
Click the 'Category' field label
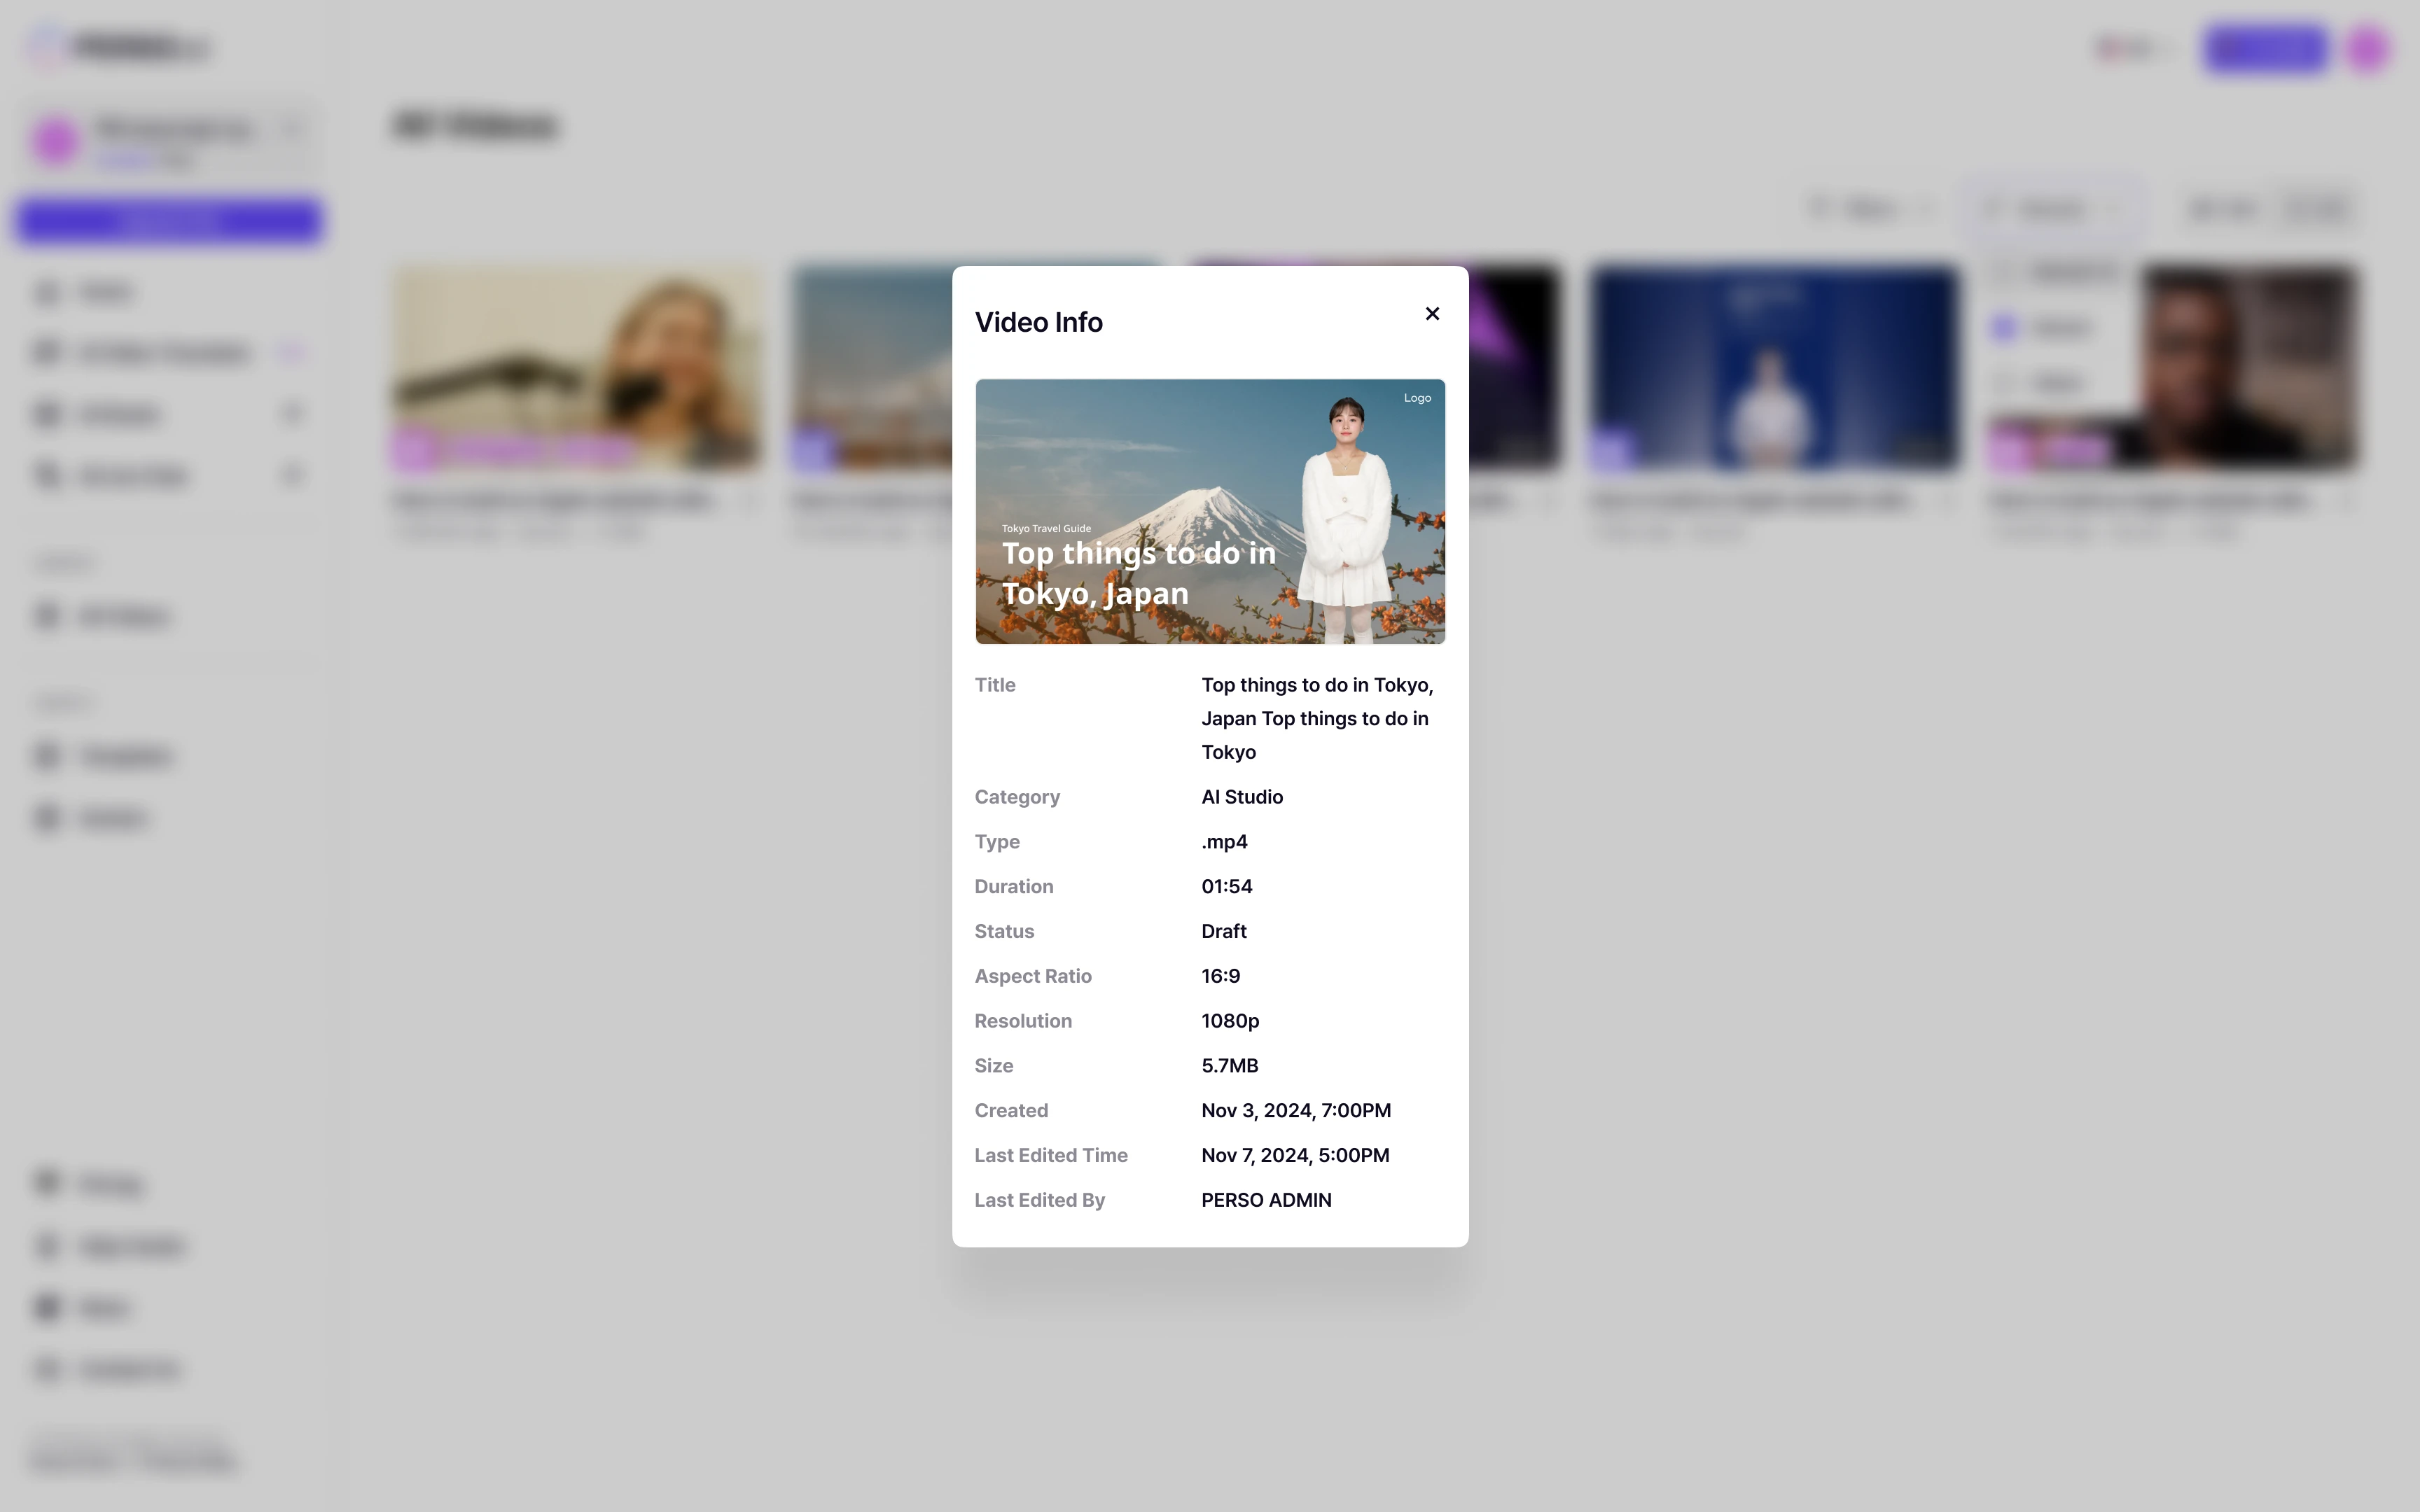tap(1017, 797)
